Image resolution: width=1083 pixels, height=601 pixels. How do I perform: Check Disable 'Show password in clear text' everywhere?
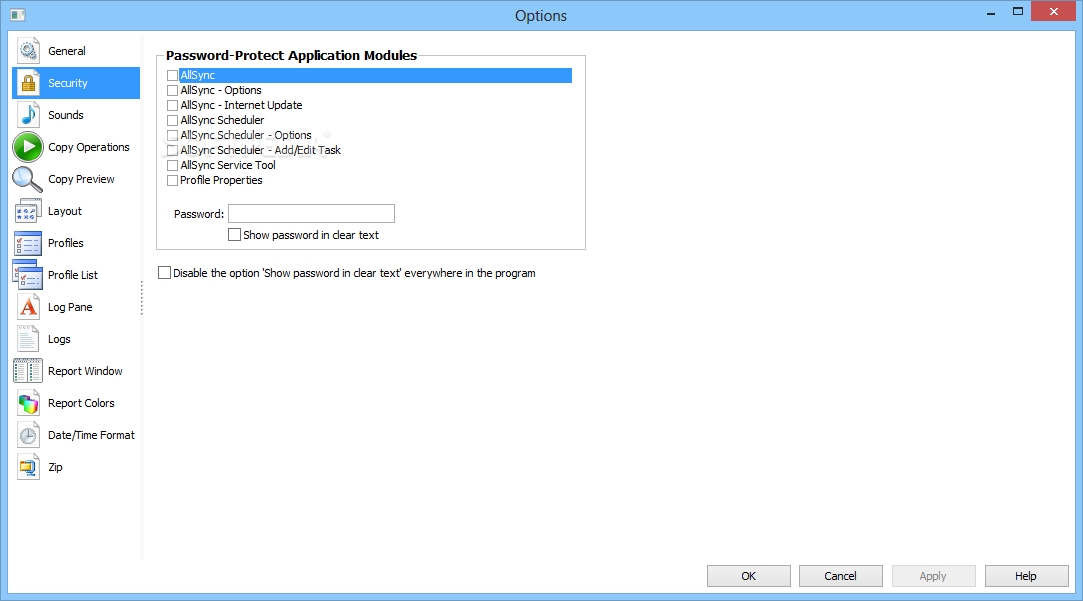click(x=164, y=273)
